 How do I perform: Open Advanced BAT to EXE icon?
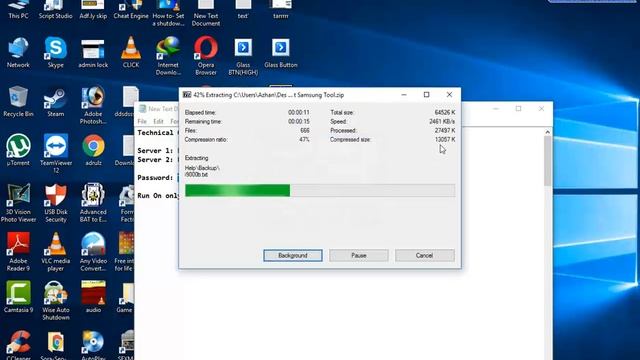click(x=93, y=203)
